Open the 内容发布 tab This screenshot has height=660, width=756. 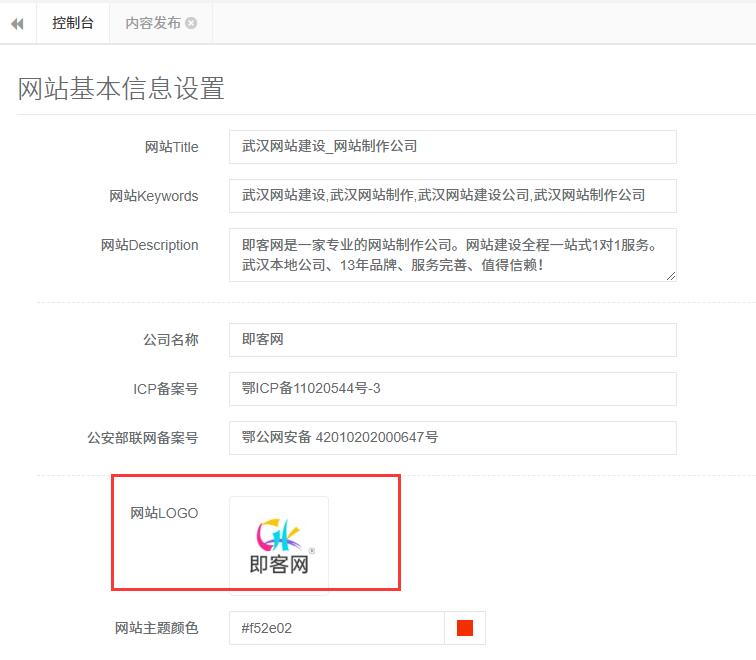[152, 23]
